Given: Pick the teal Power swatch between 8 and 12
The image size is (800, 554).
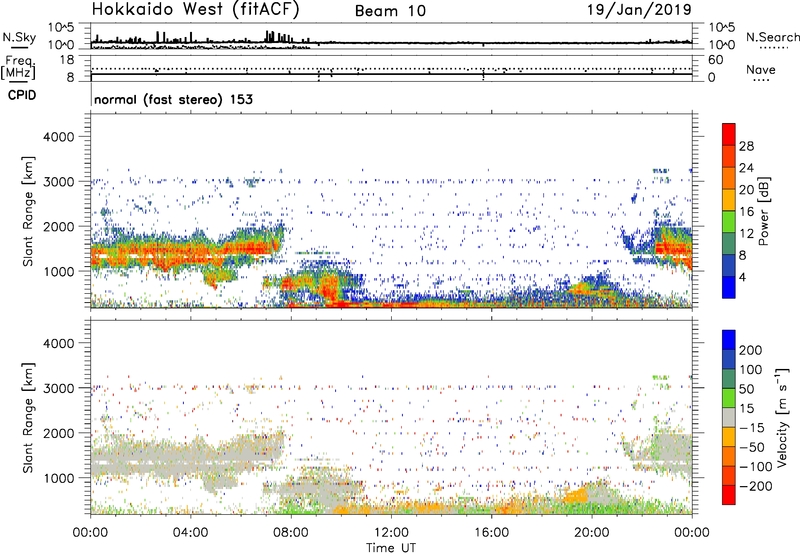Looking at the screenshot, I should pyautogui.click(x=729, y=244).
